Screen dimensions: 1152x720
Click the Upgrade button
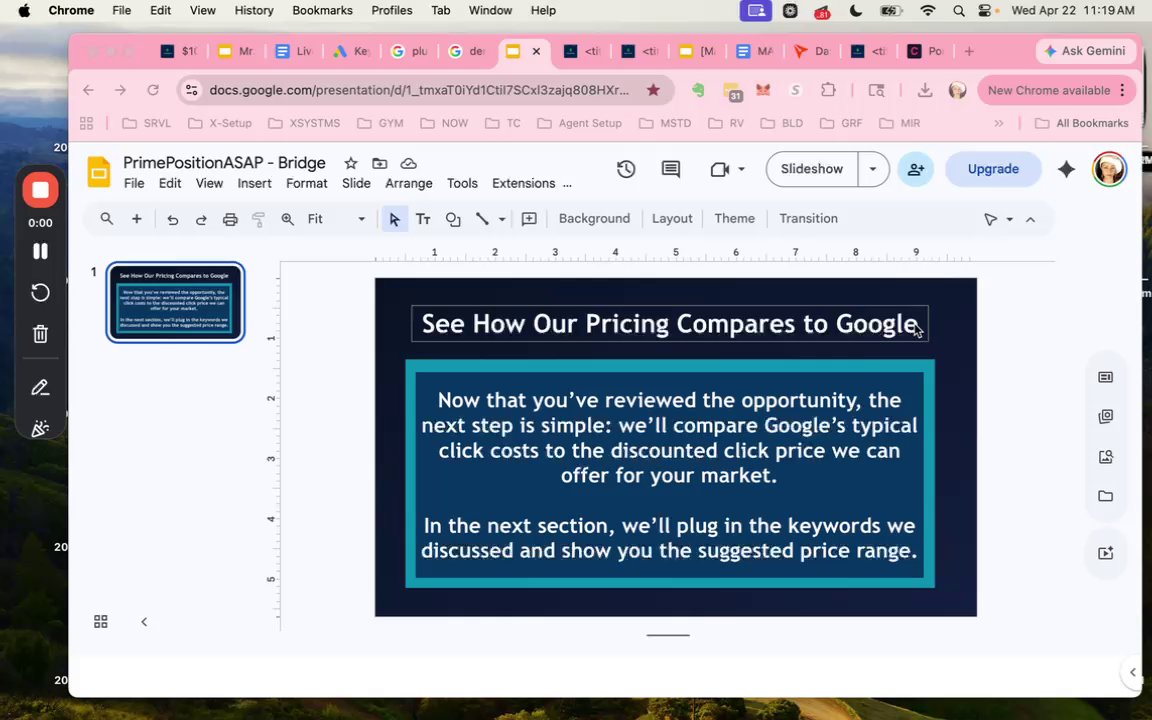tap(993, 169)
